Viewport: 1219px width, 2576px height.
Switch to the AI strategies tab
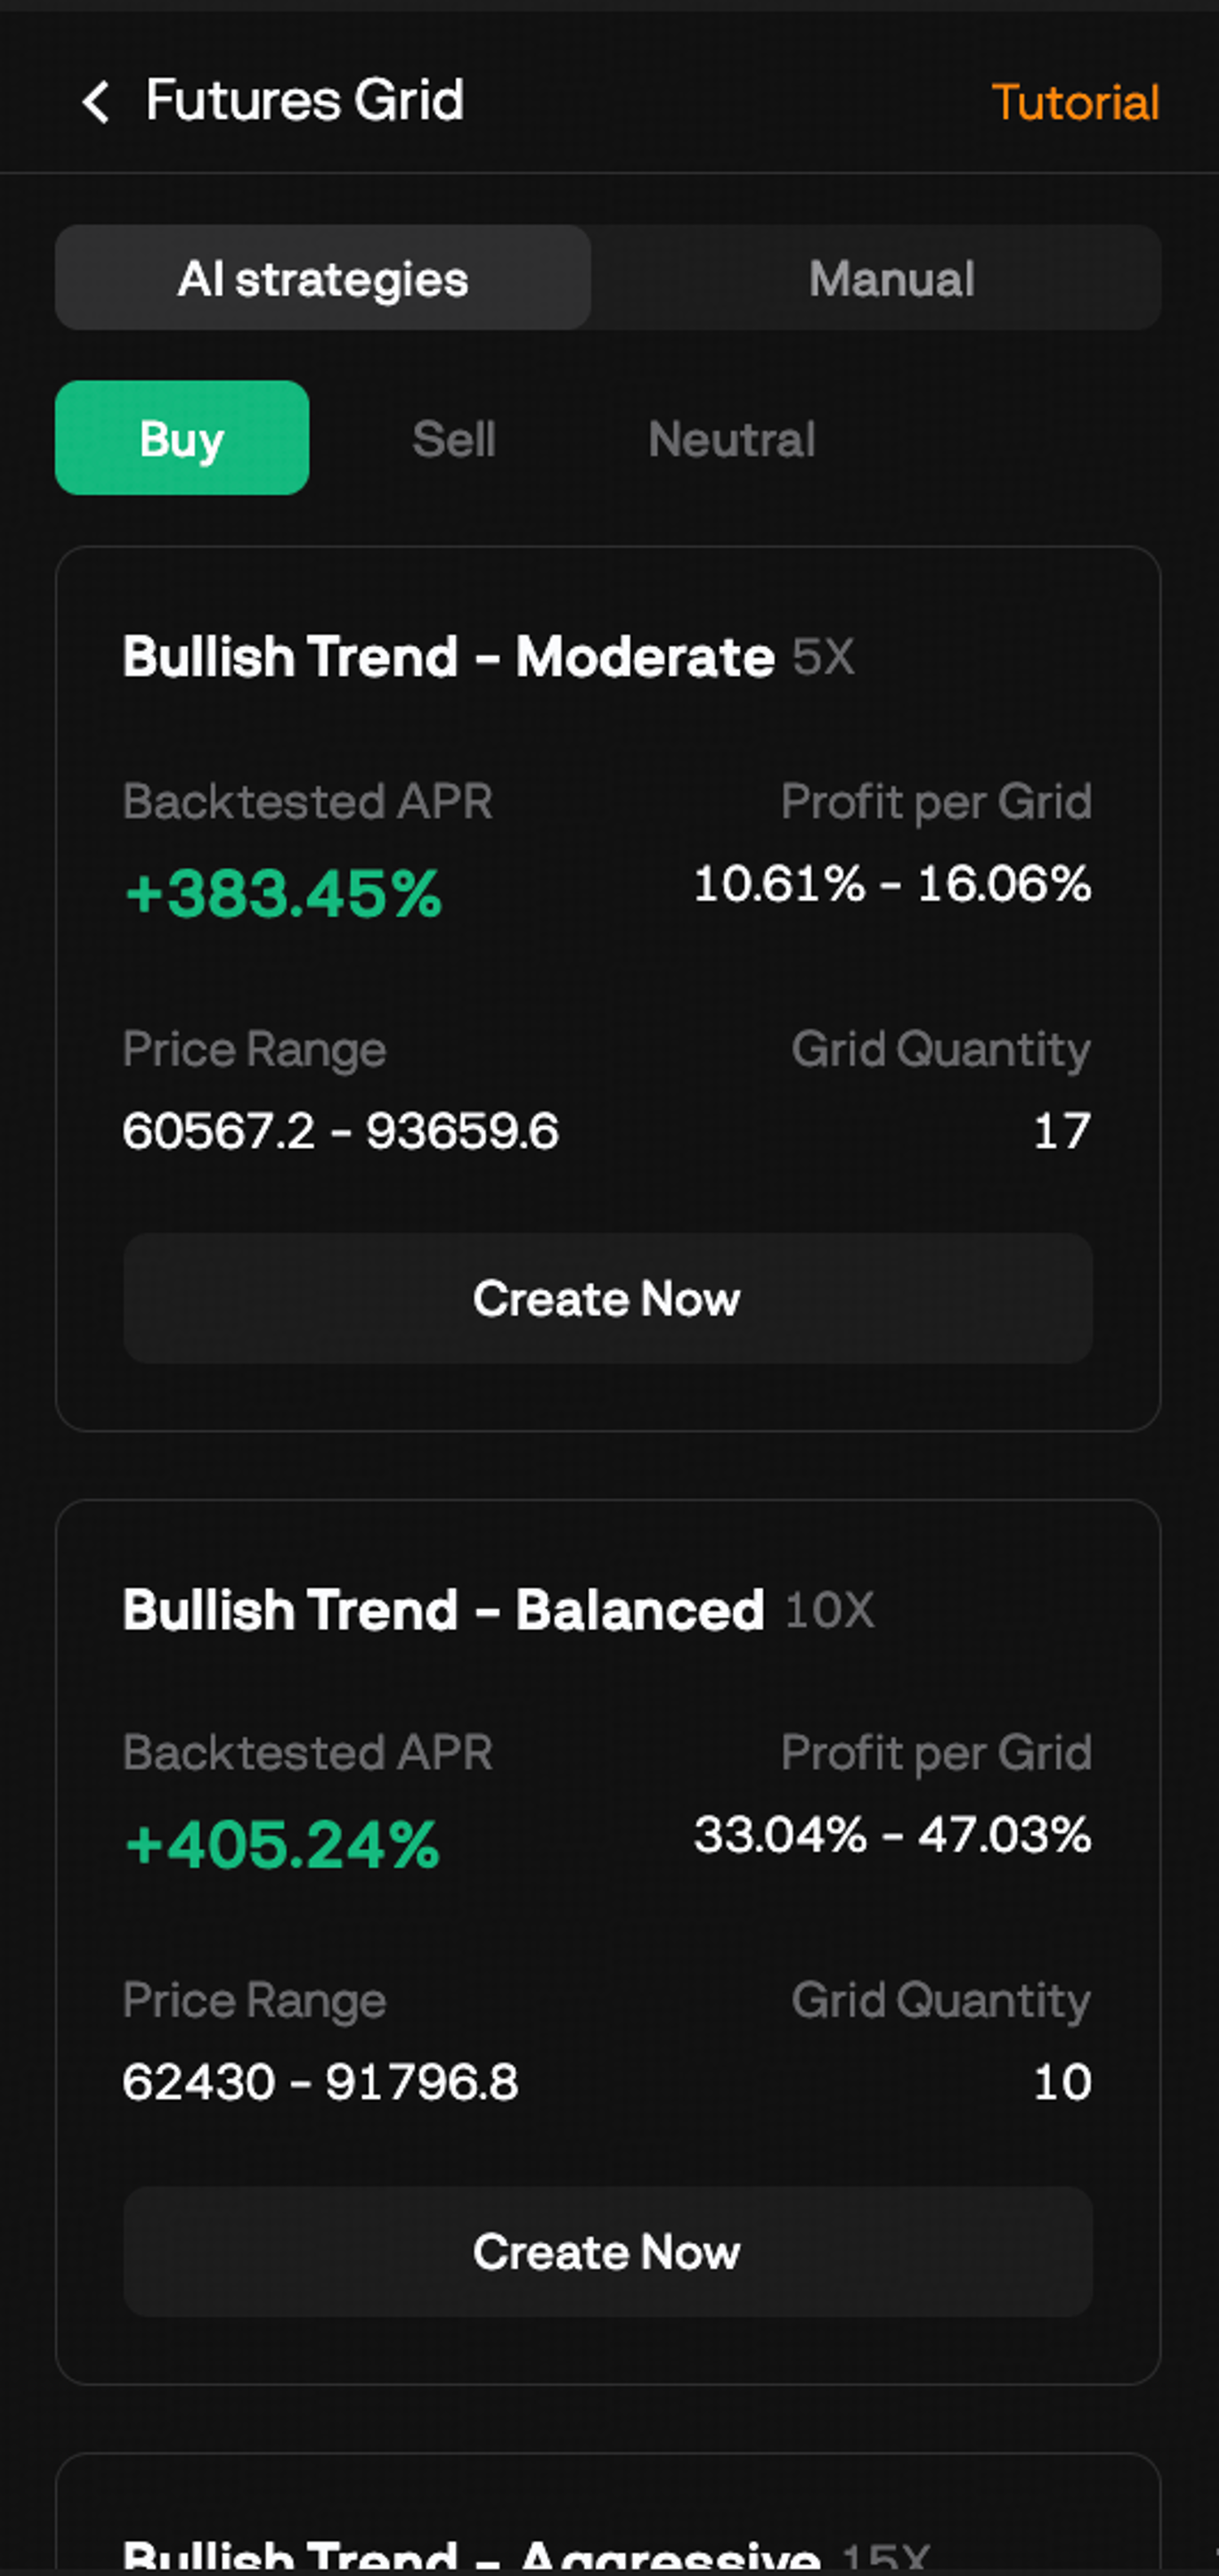[x=323, y=278]
